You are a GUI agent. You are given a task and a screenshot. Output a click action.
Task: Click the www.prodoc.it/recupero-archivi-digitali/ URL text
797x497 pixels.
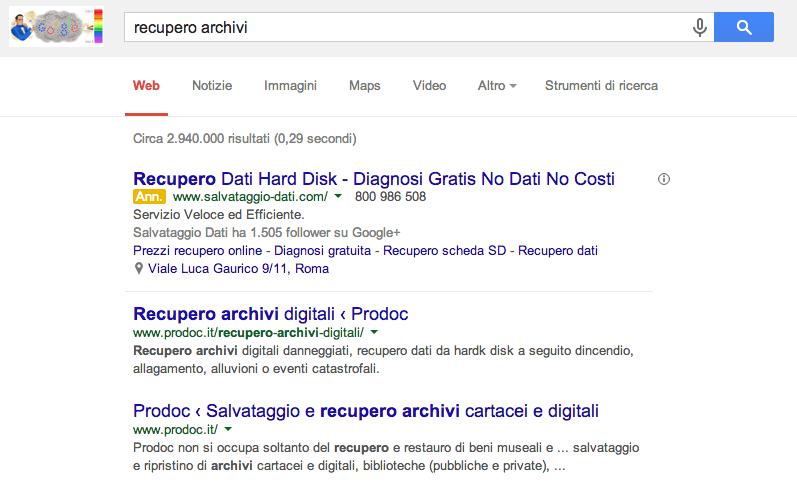248,333
